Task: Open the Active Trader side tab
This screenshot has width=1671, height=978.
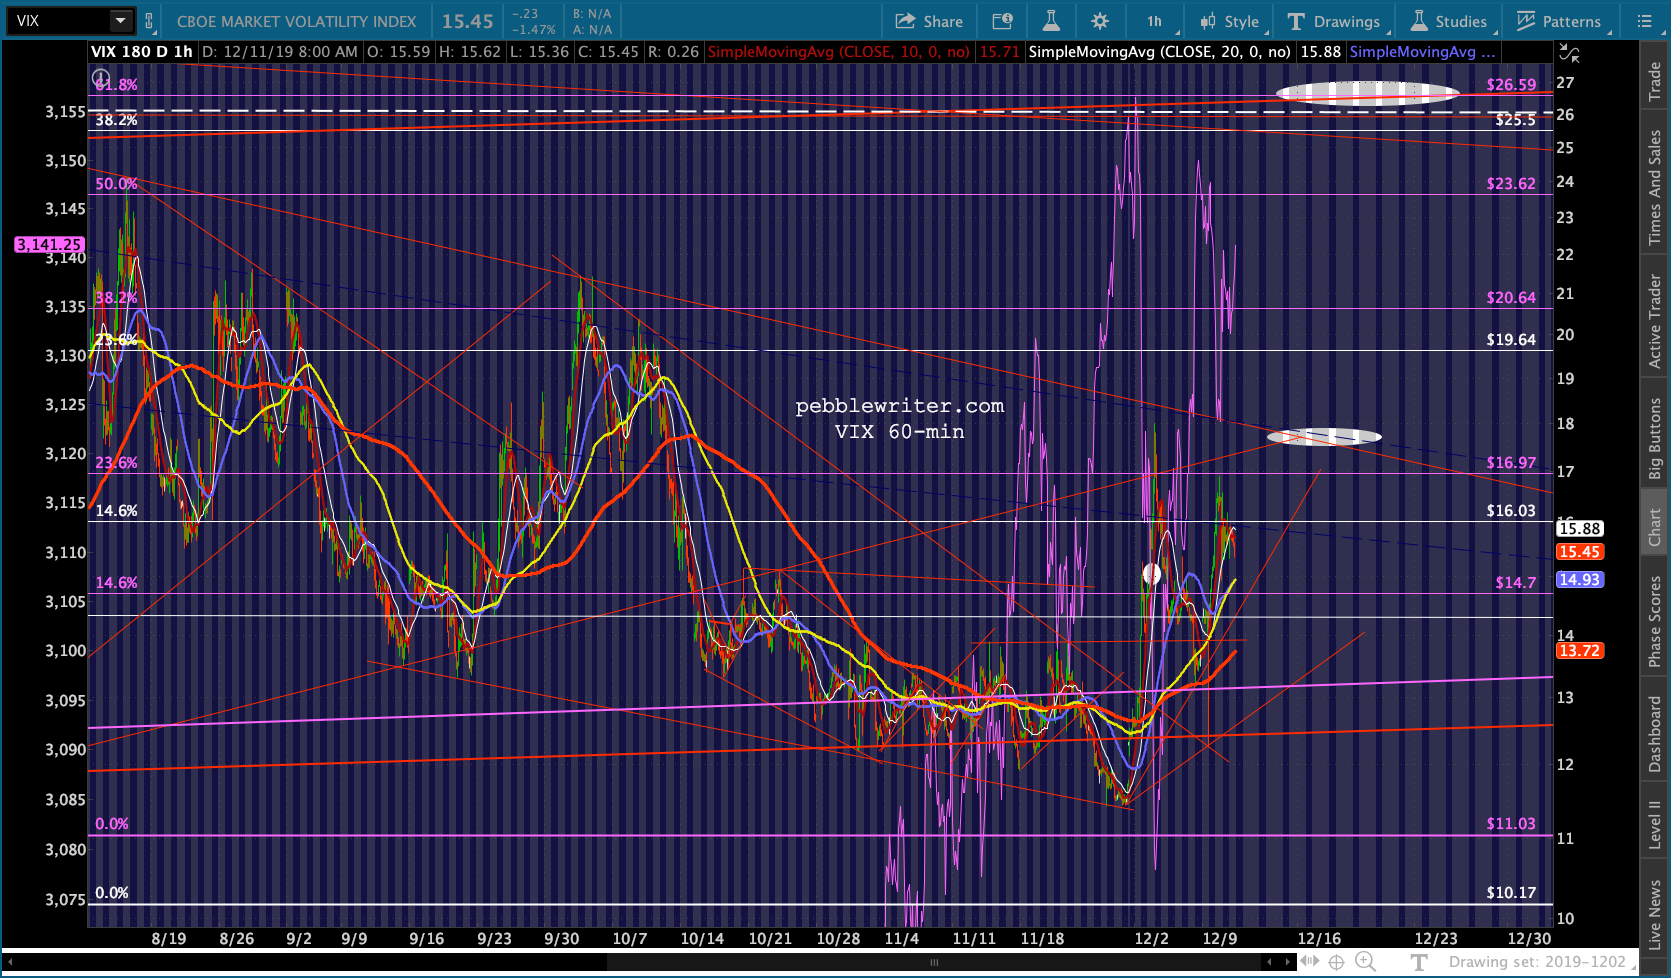Action: tap(1655, 322)
